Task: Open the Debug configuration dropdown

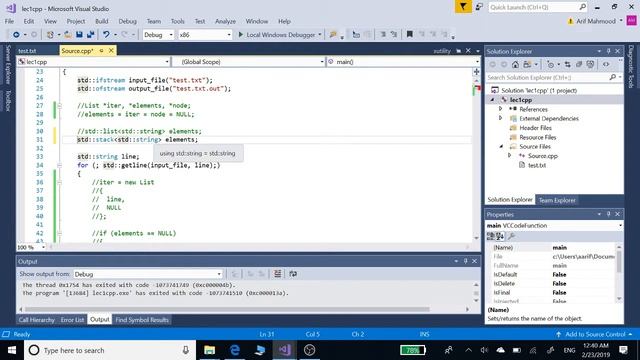Action: click(x=158, y=35)
